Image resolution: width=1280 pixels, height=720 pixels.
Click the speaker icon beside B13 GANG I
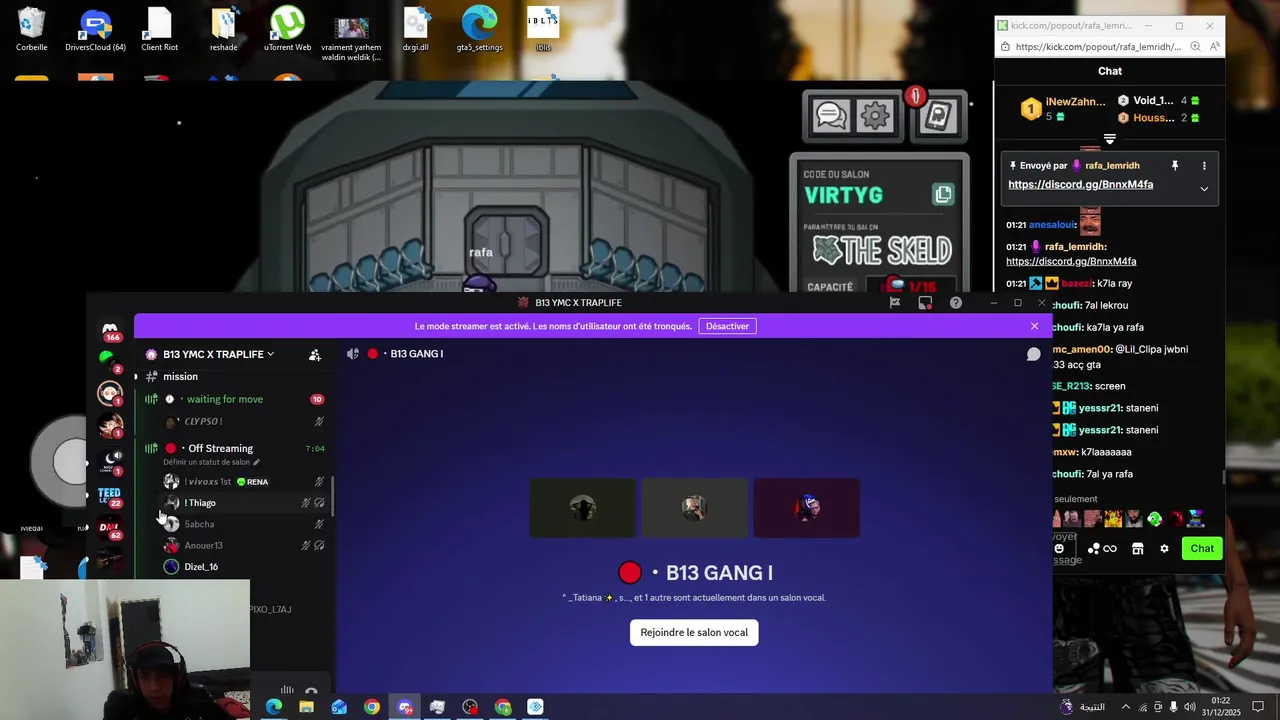click(x=352, y=354)
